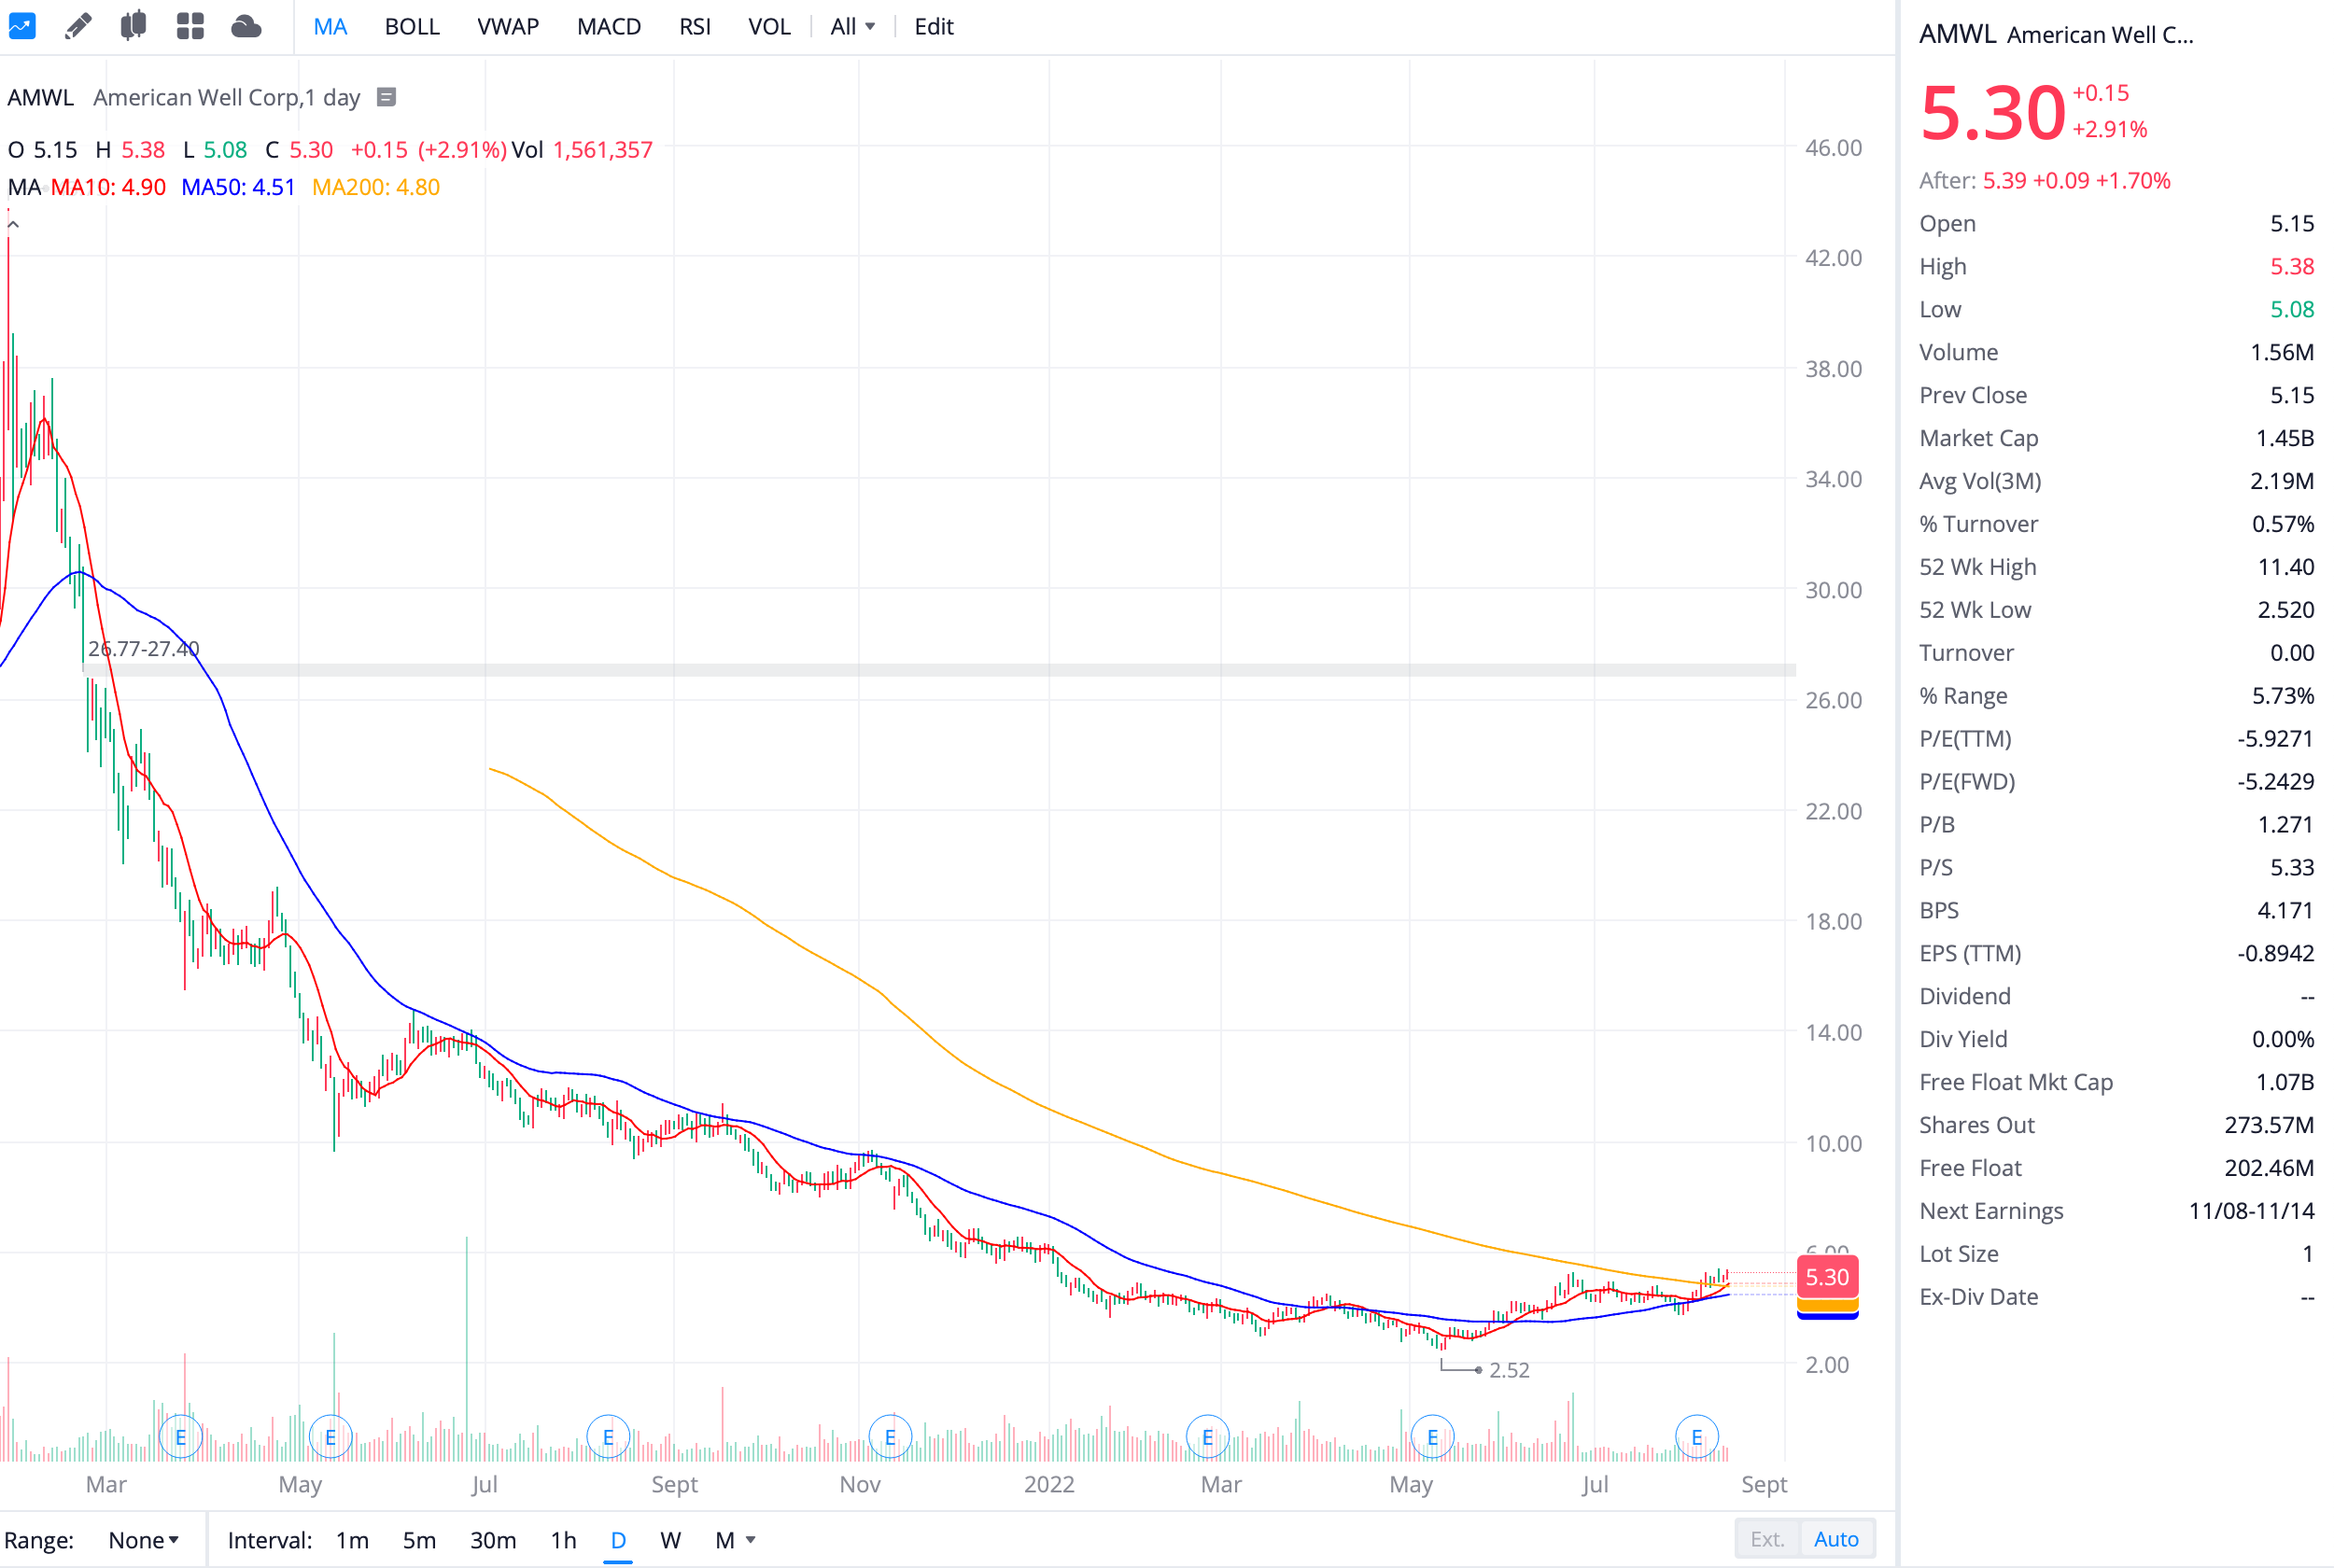The image size is (2334, 1568).
Task: Toggle the MACD indicator on
Action: coord(608,27)
